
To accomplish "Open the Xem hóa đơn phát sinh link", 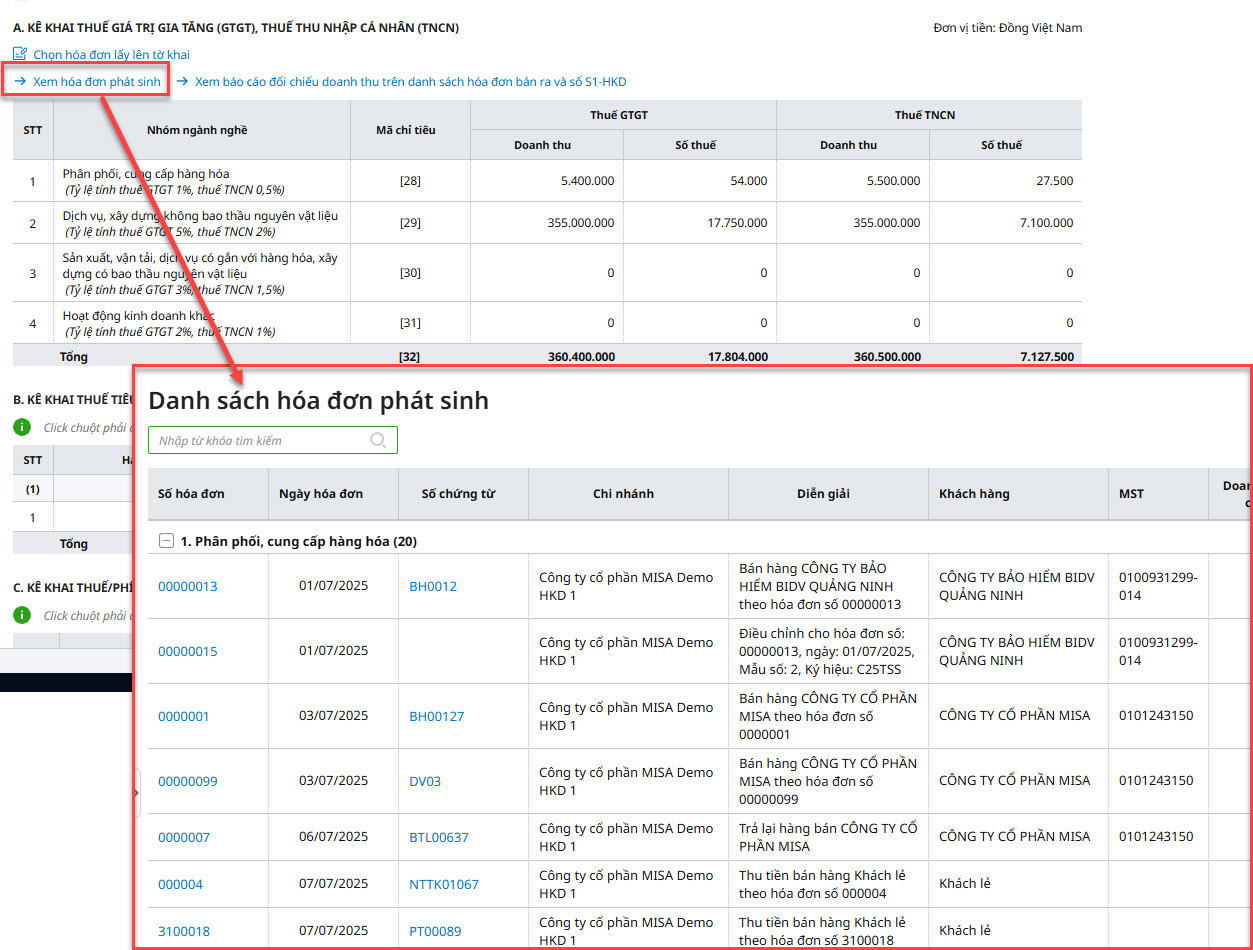I will click(96, 82).
